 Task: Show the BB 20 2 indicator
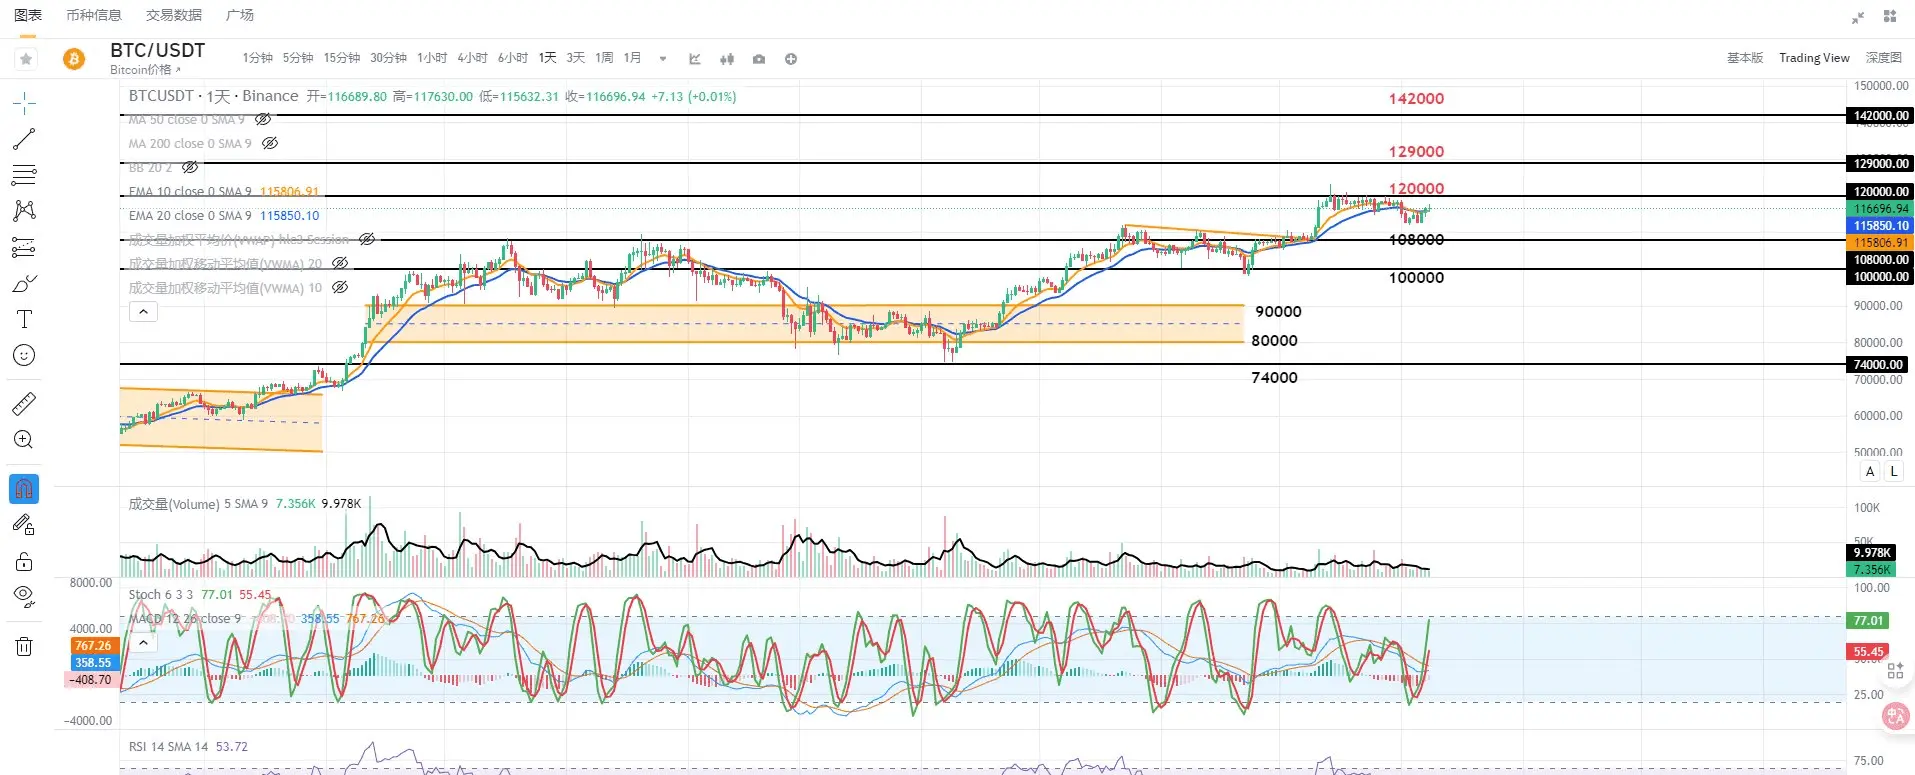190,167
